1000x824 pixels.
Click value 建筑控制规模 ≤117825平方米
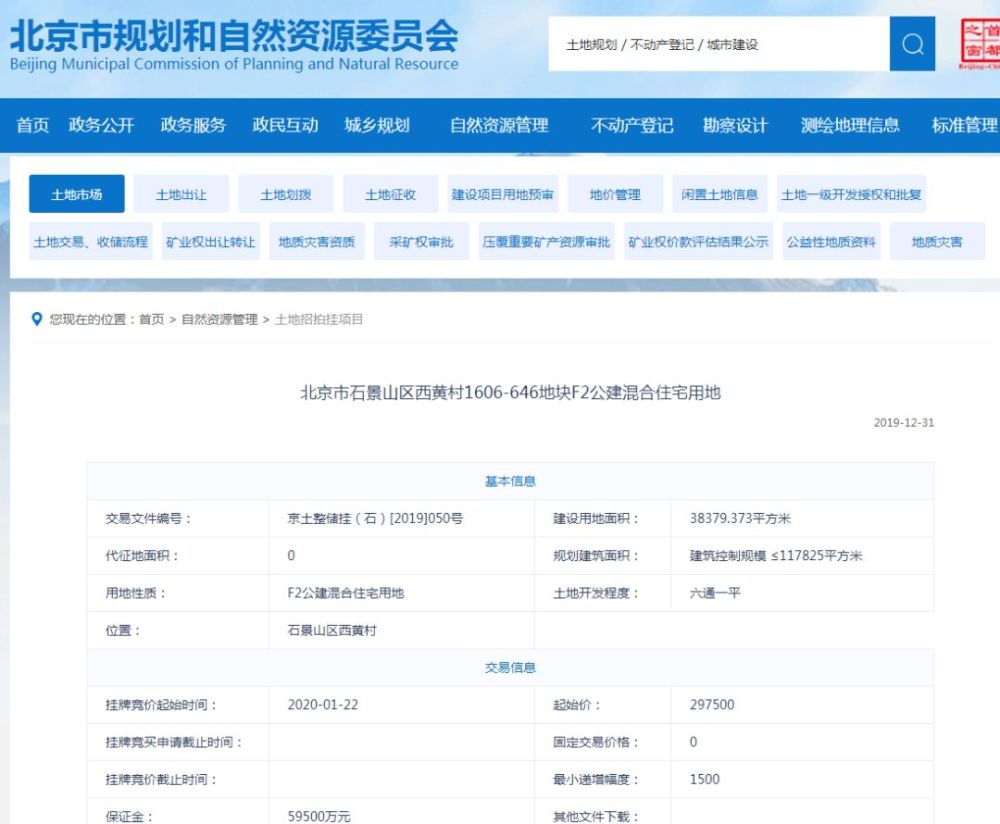coord(776,555)
